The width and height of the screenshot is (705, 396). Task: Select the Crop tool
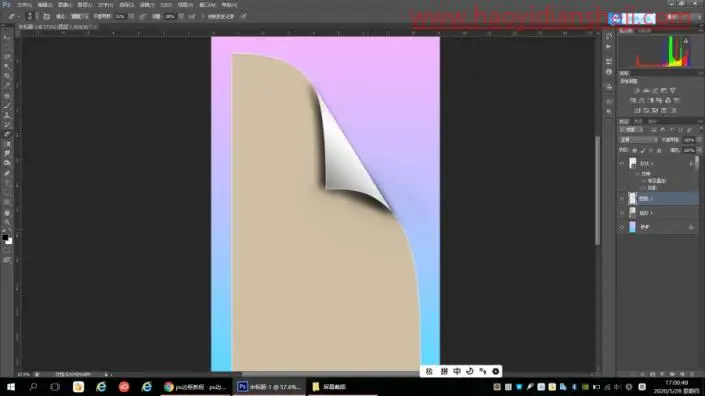7,76
